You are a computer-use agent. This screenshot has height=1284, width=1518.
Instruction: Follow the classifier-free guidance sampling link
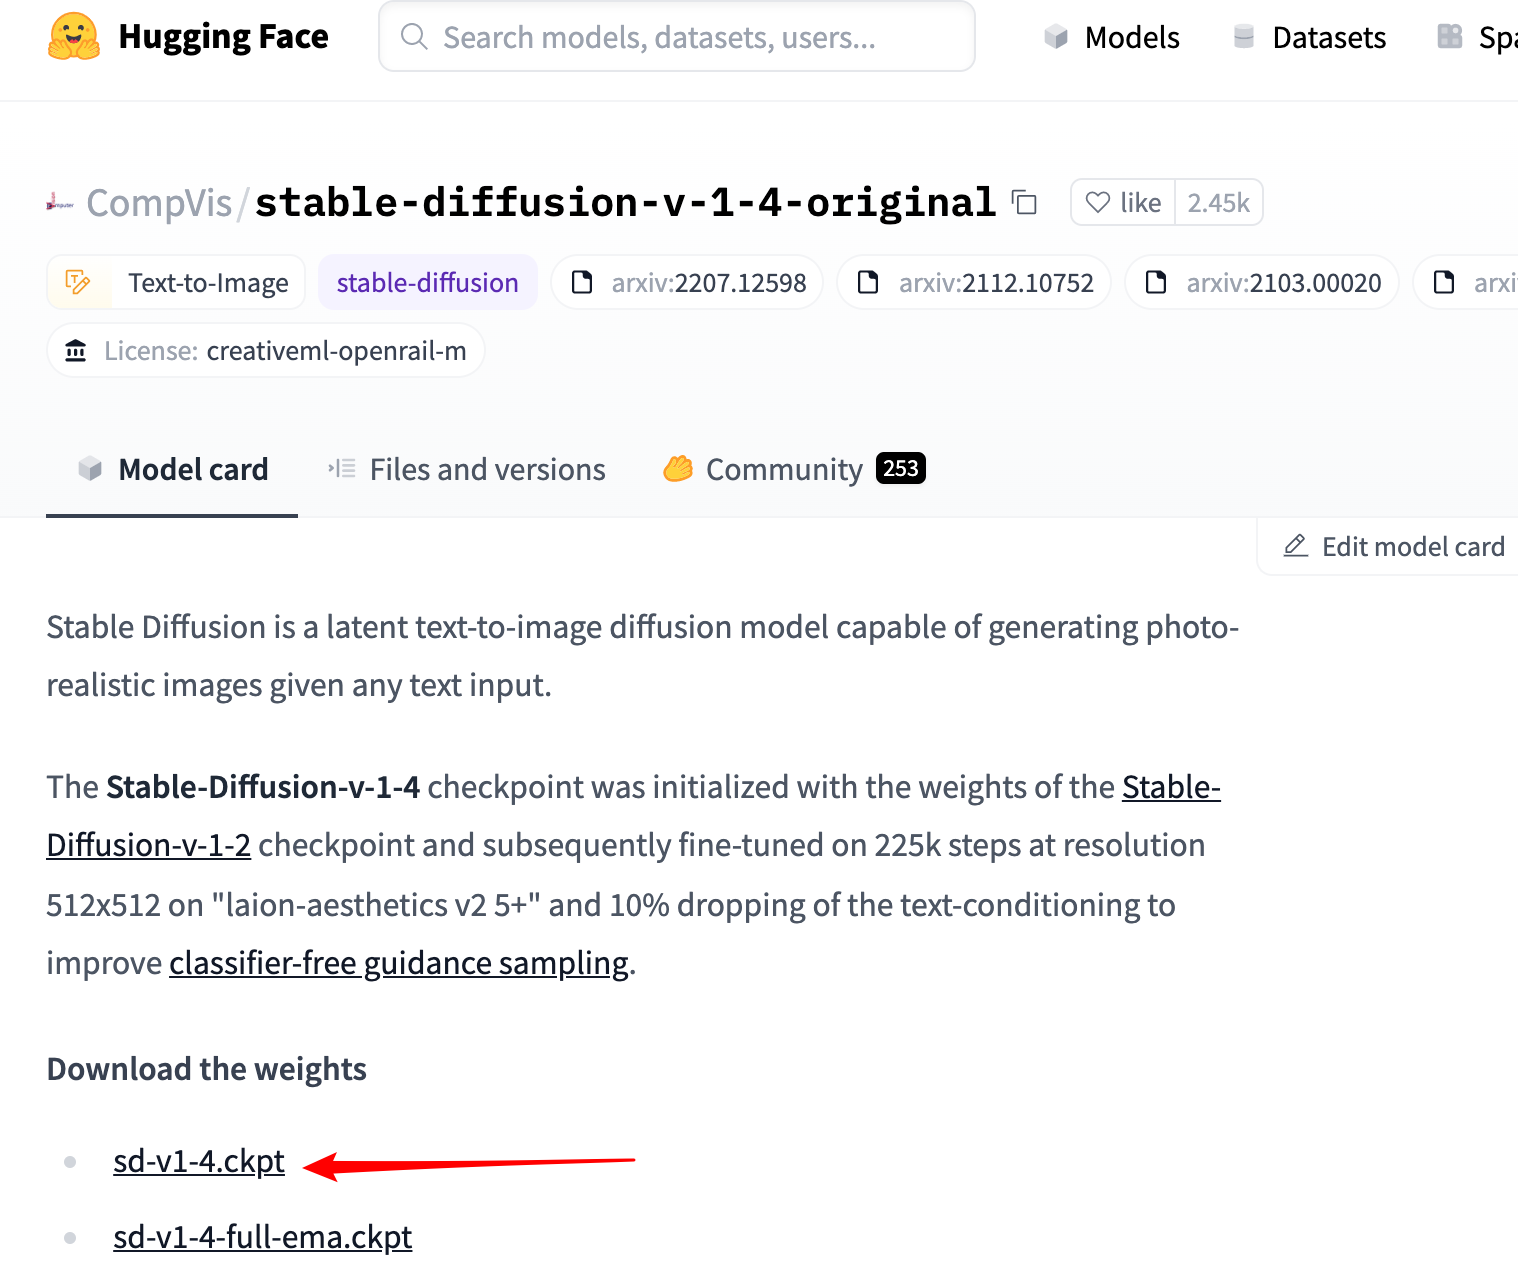[x=399, y=963]
